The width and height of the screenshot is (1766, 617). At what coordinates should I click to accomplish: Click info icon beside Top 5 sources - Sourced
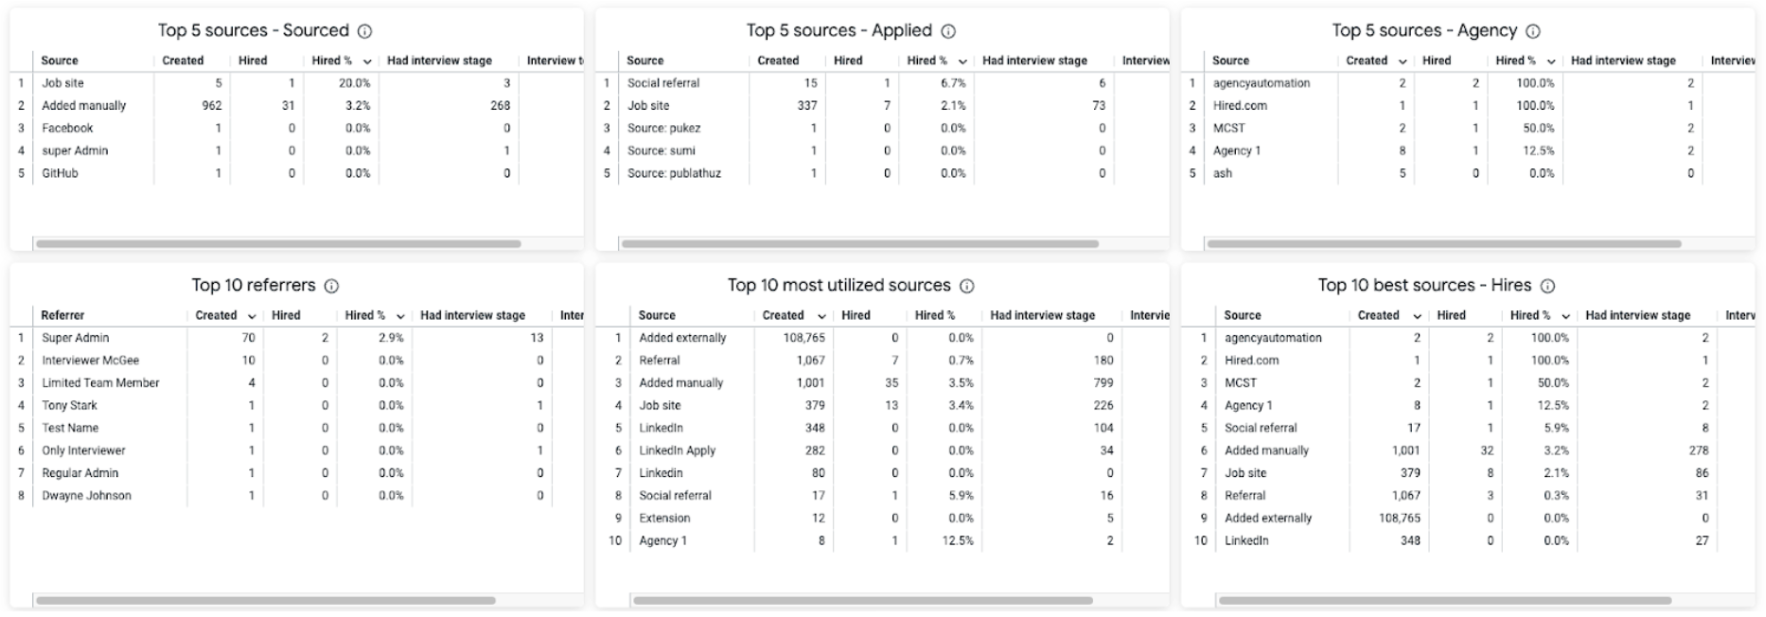(x=365, y=31)
